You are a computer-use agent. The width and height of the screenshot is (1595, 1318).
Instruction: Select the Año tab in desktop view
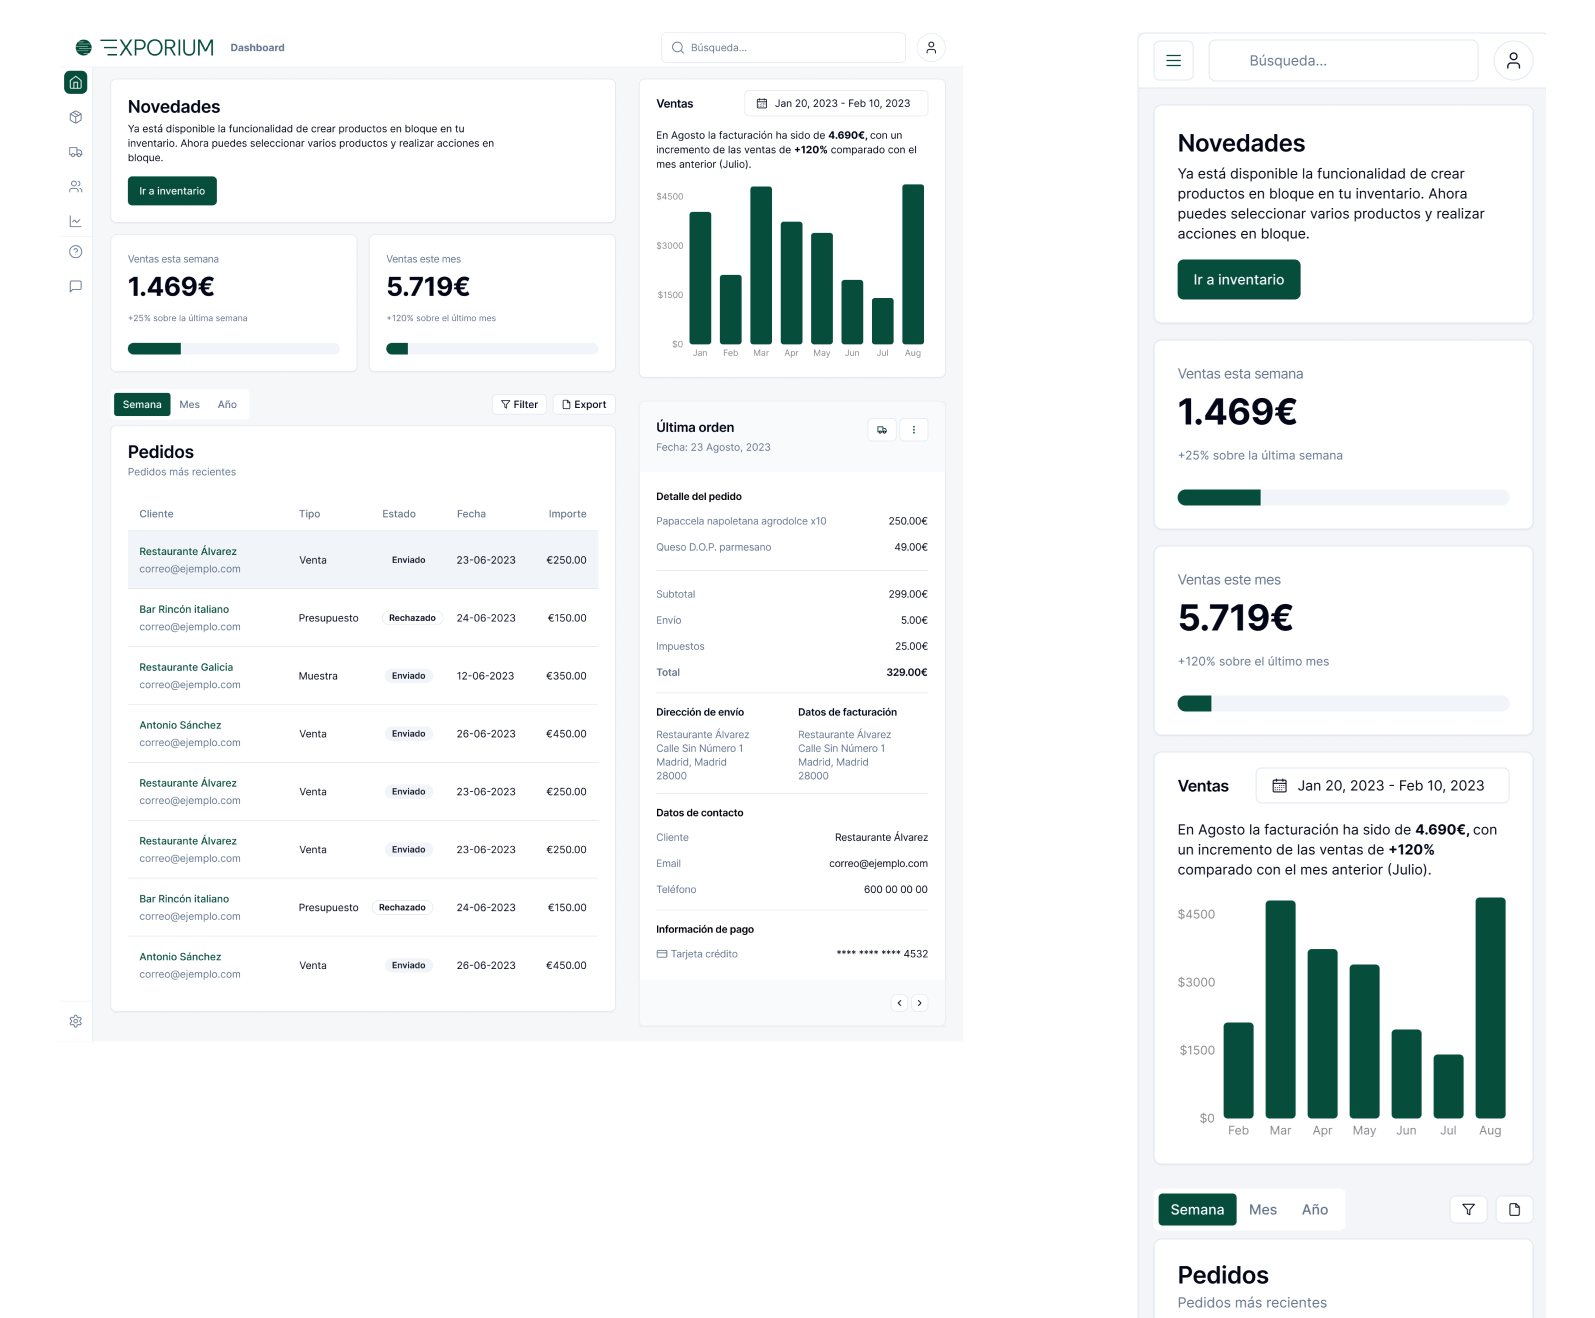(x=228, y=405)
